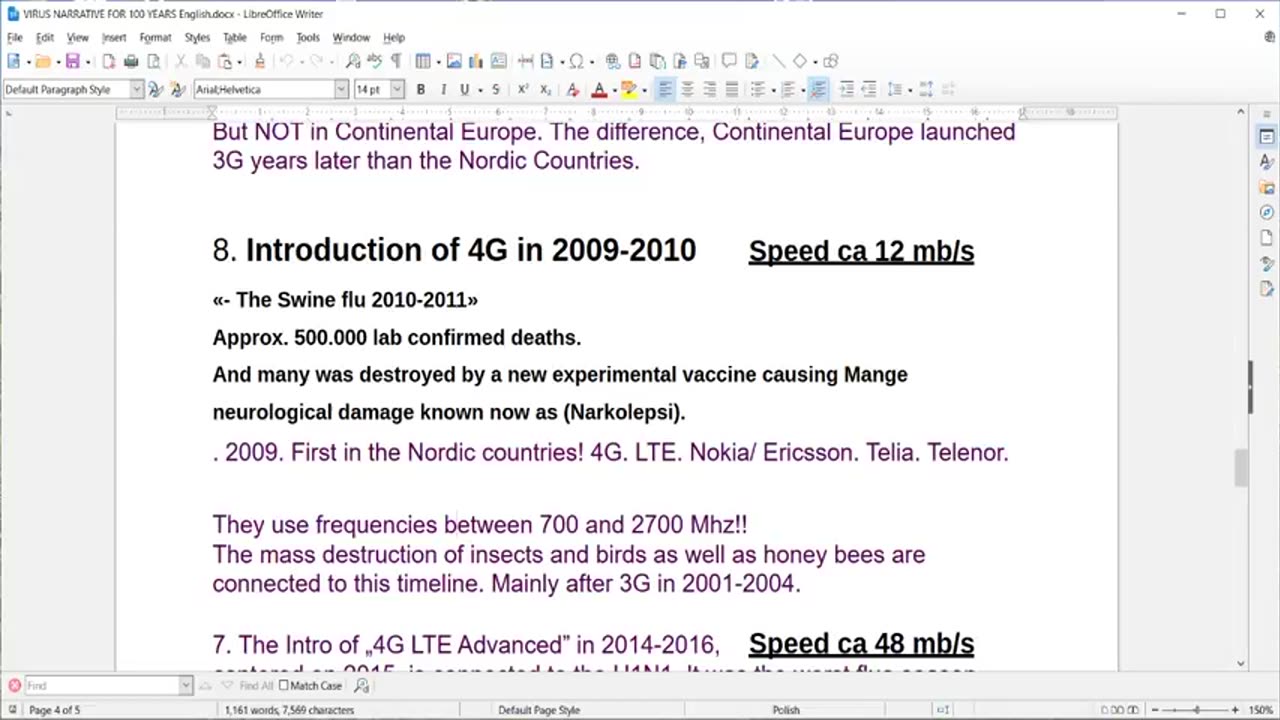Image resolution: width=1280 pixels, height=720 pixels.
Task: Apply the red font color swatch
Action: [599, 89]
